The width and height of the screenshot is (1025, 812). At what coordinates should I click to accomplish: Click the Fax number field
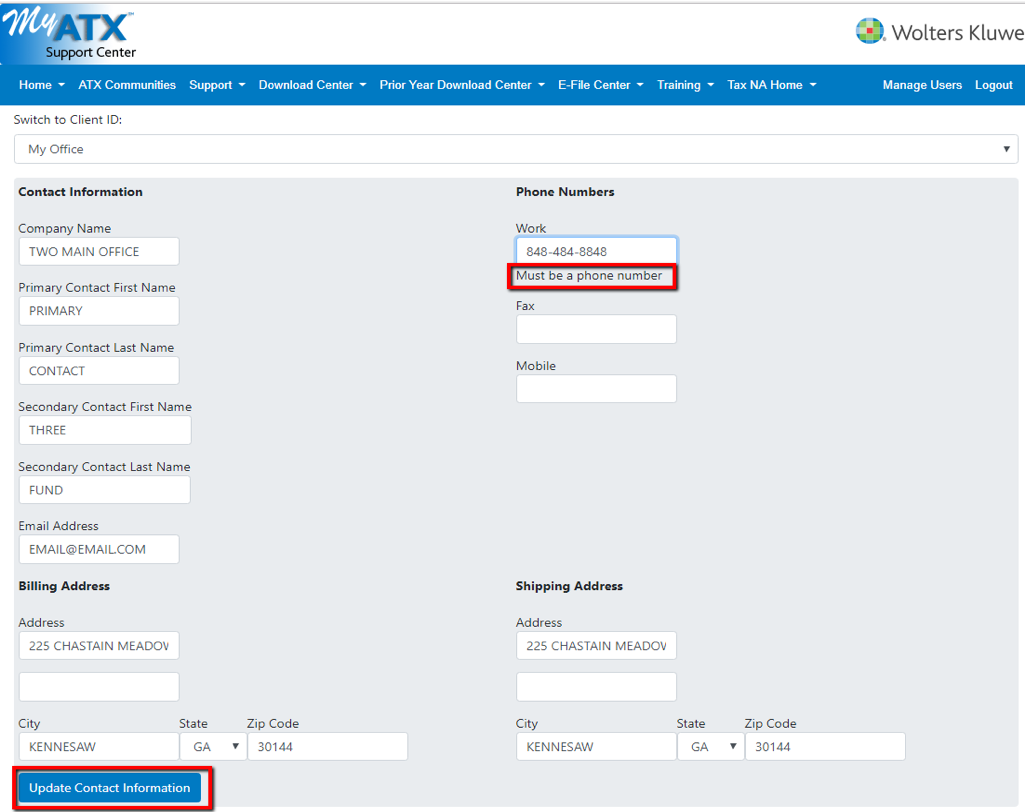pyautogui.click(x=596, y=329)
